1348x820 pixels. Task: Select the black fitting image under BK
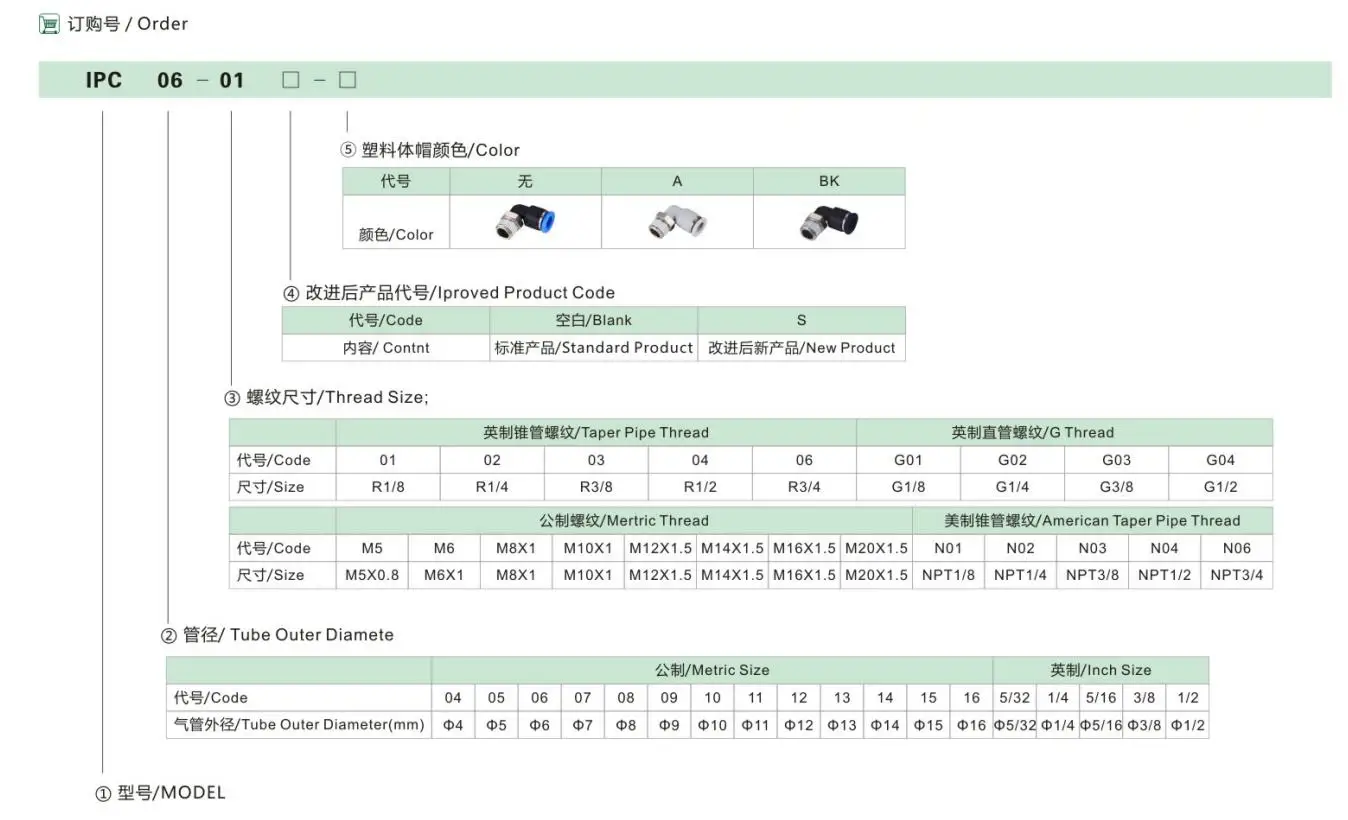[x=828, y=221]
